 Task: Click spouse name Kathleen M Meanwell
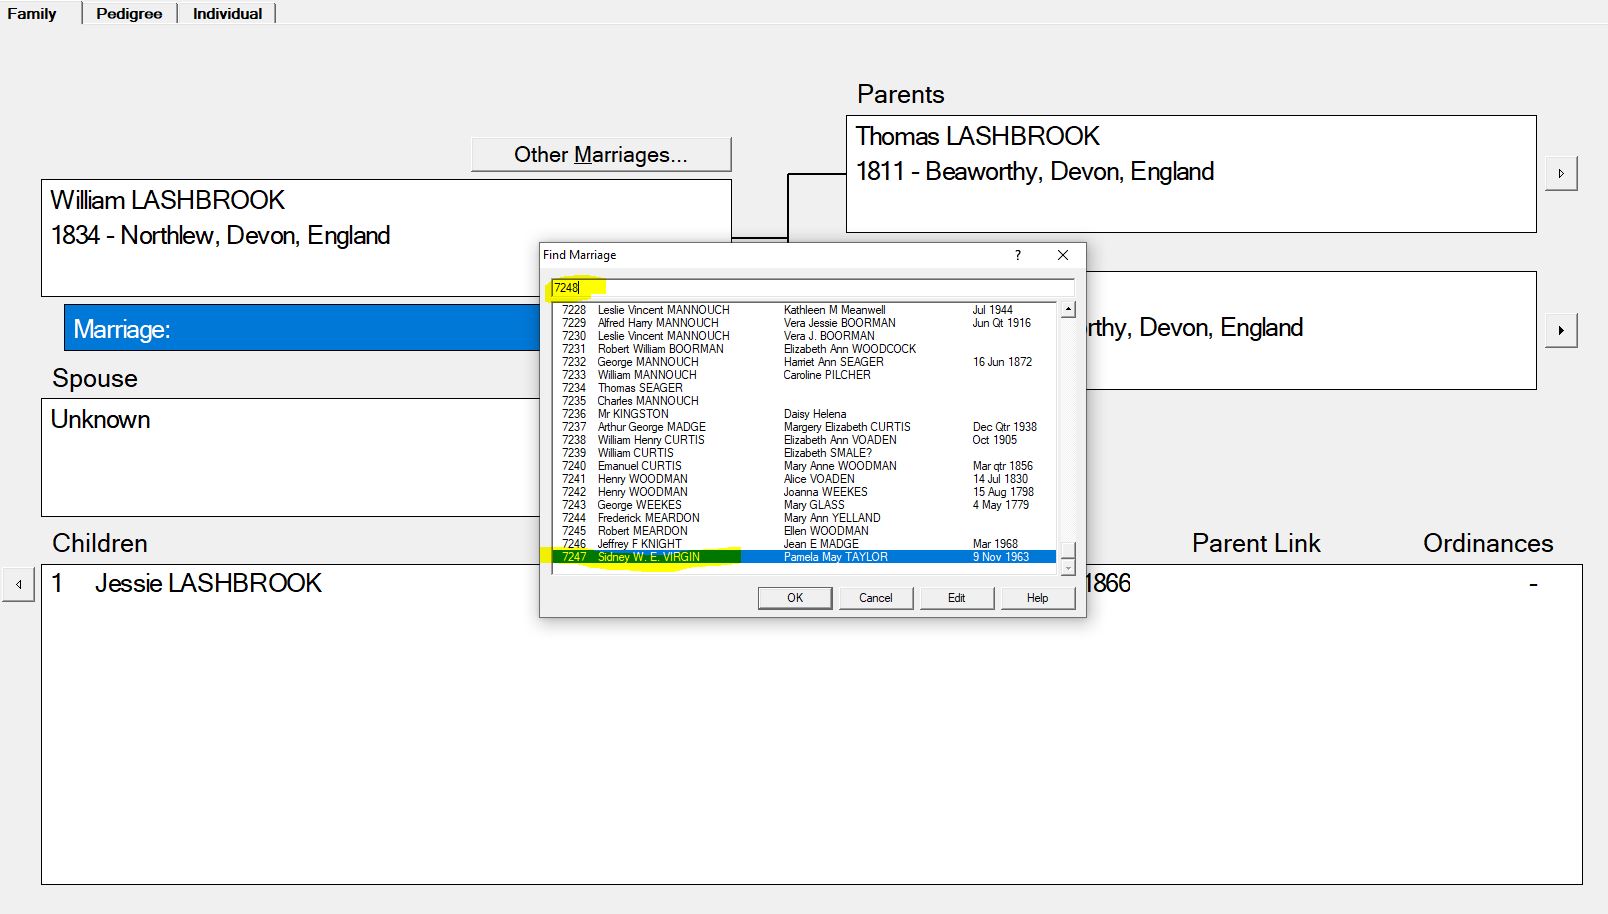point(835,310)
